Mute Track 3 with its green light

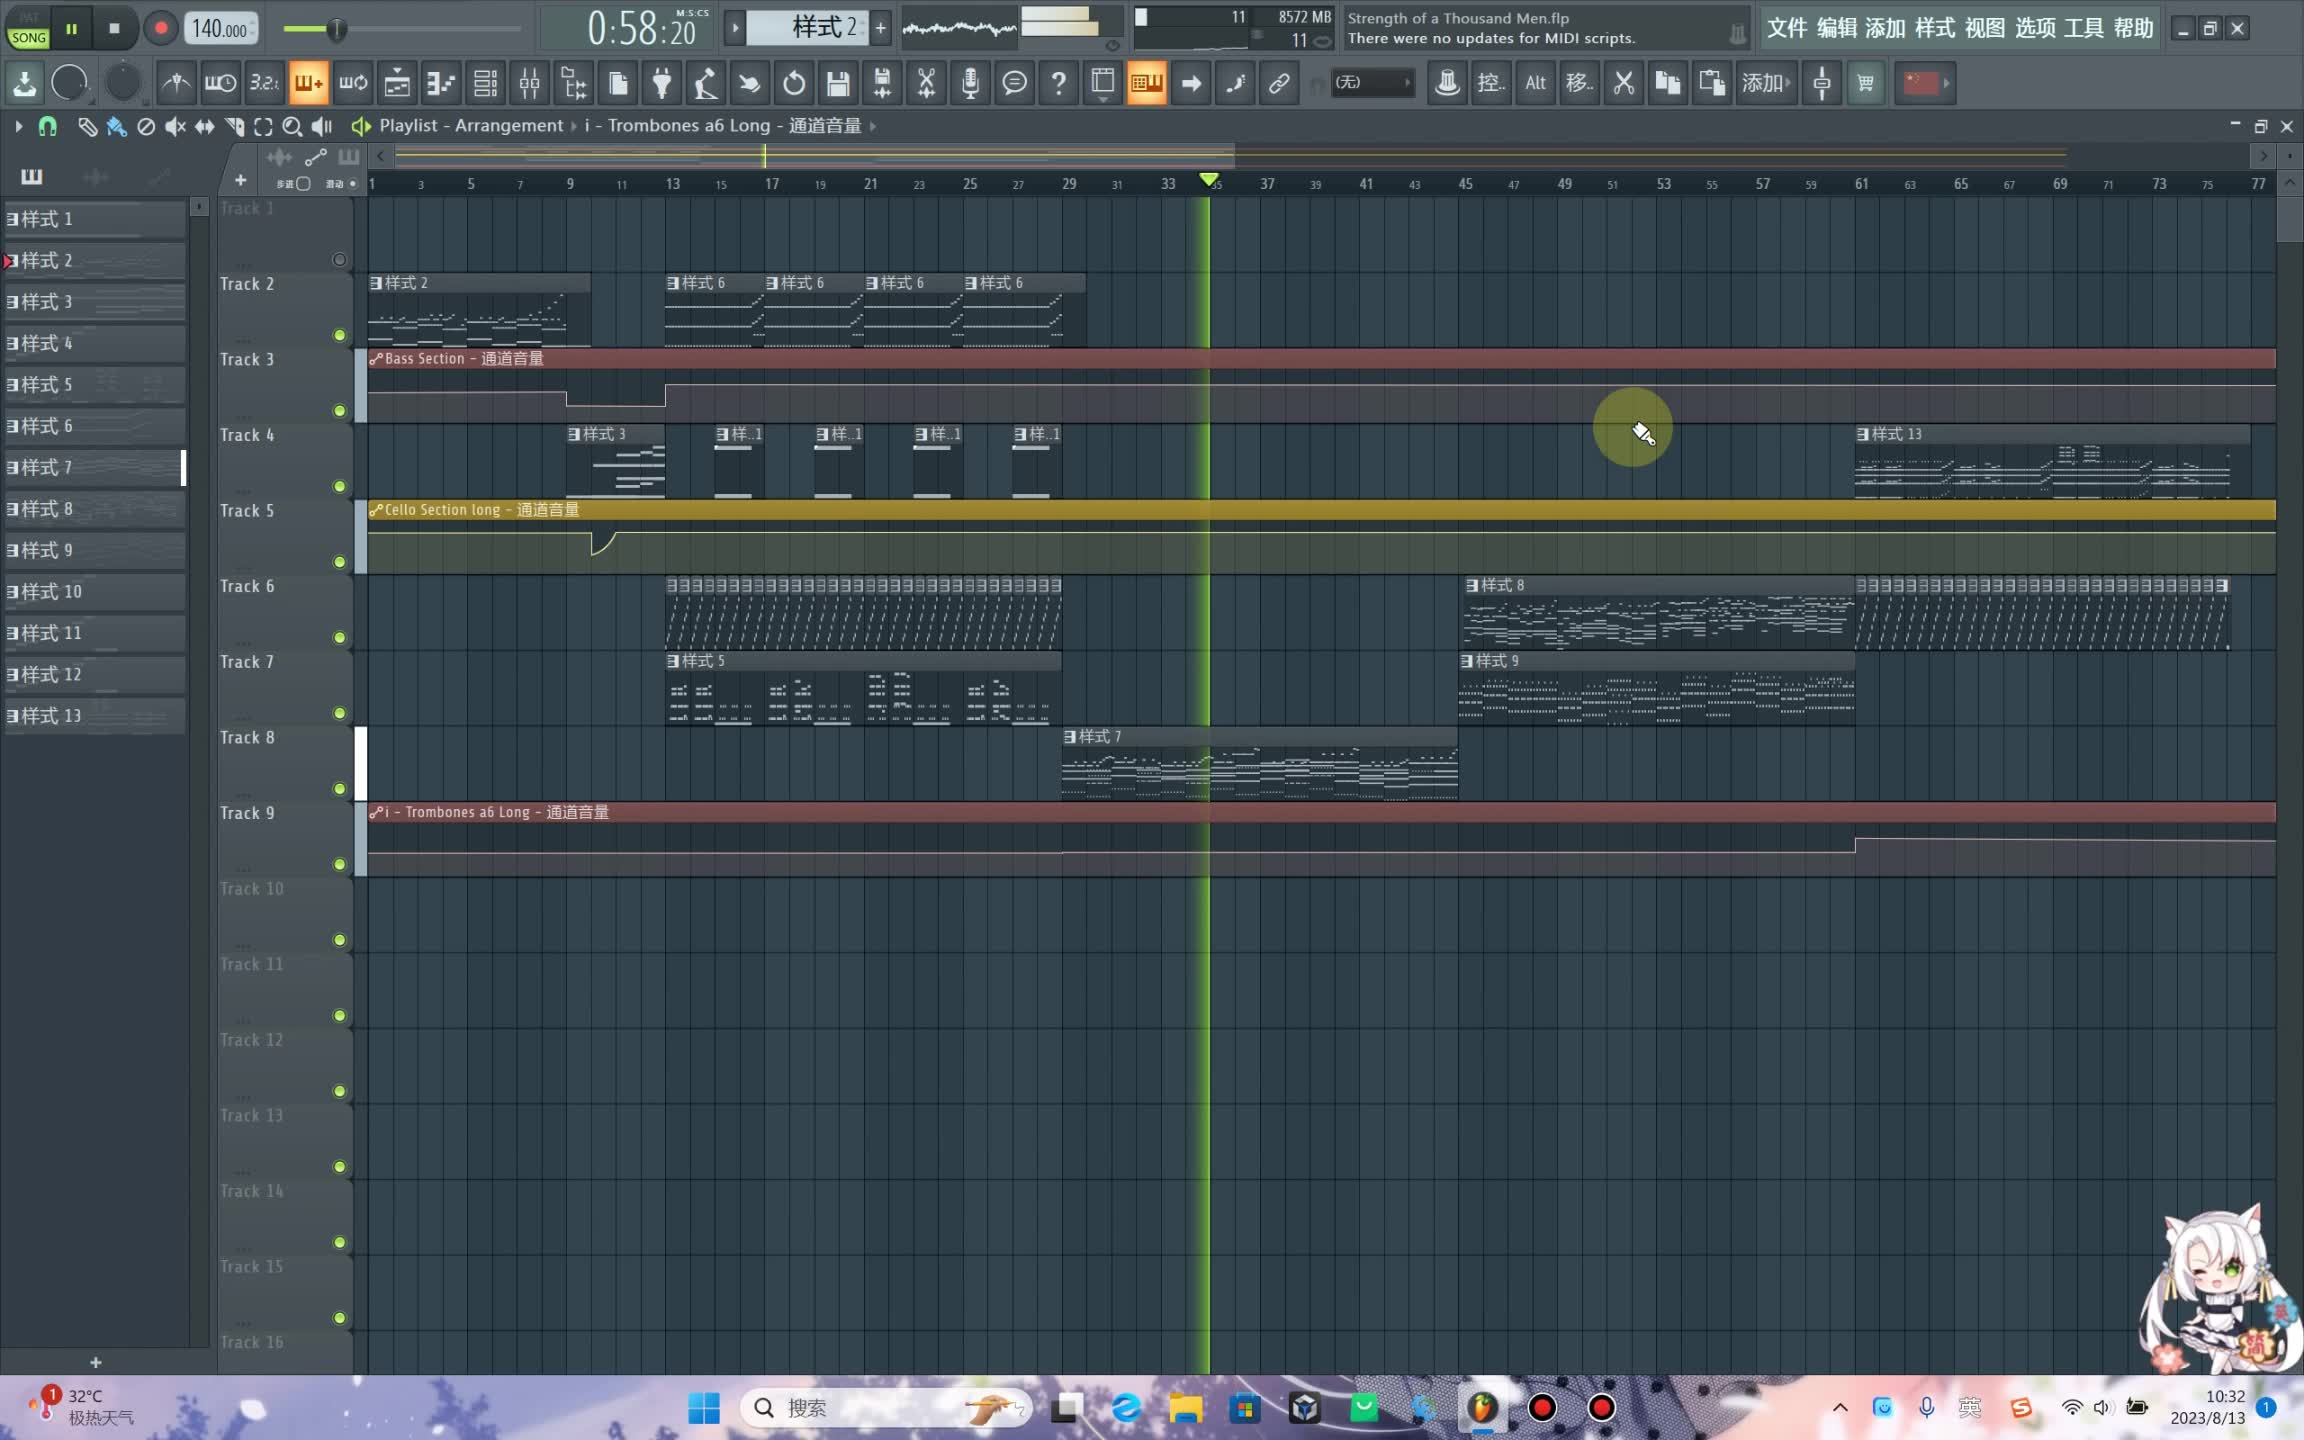coord(340,411)
